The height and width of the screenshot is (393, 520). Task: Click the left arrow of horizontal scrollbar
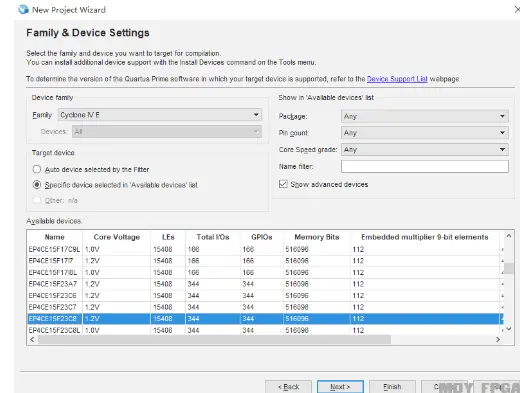pos(32,339)
